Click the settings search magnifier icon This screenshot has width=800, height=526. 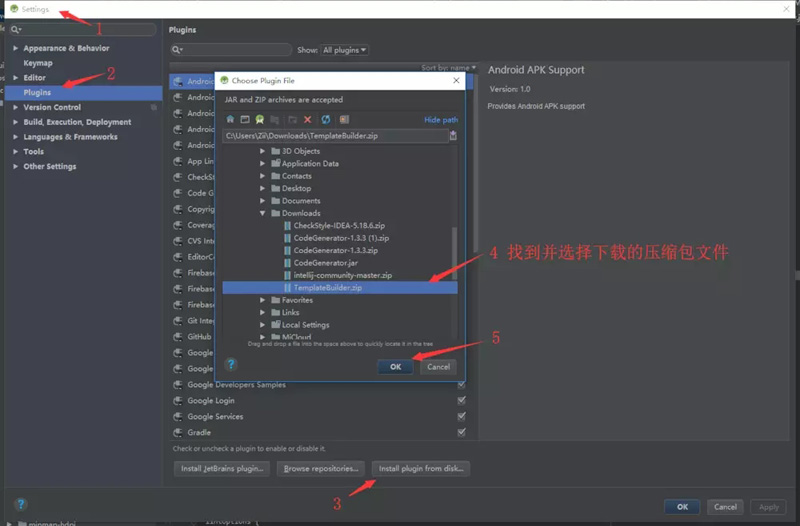16,30
